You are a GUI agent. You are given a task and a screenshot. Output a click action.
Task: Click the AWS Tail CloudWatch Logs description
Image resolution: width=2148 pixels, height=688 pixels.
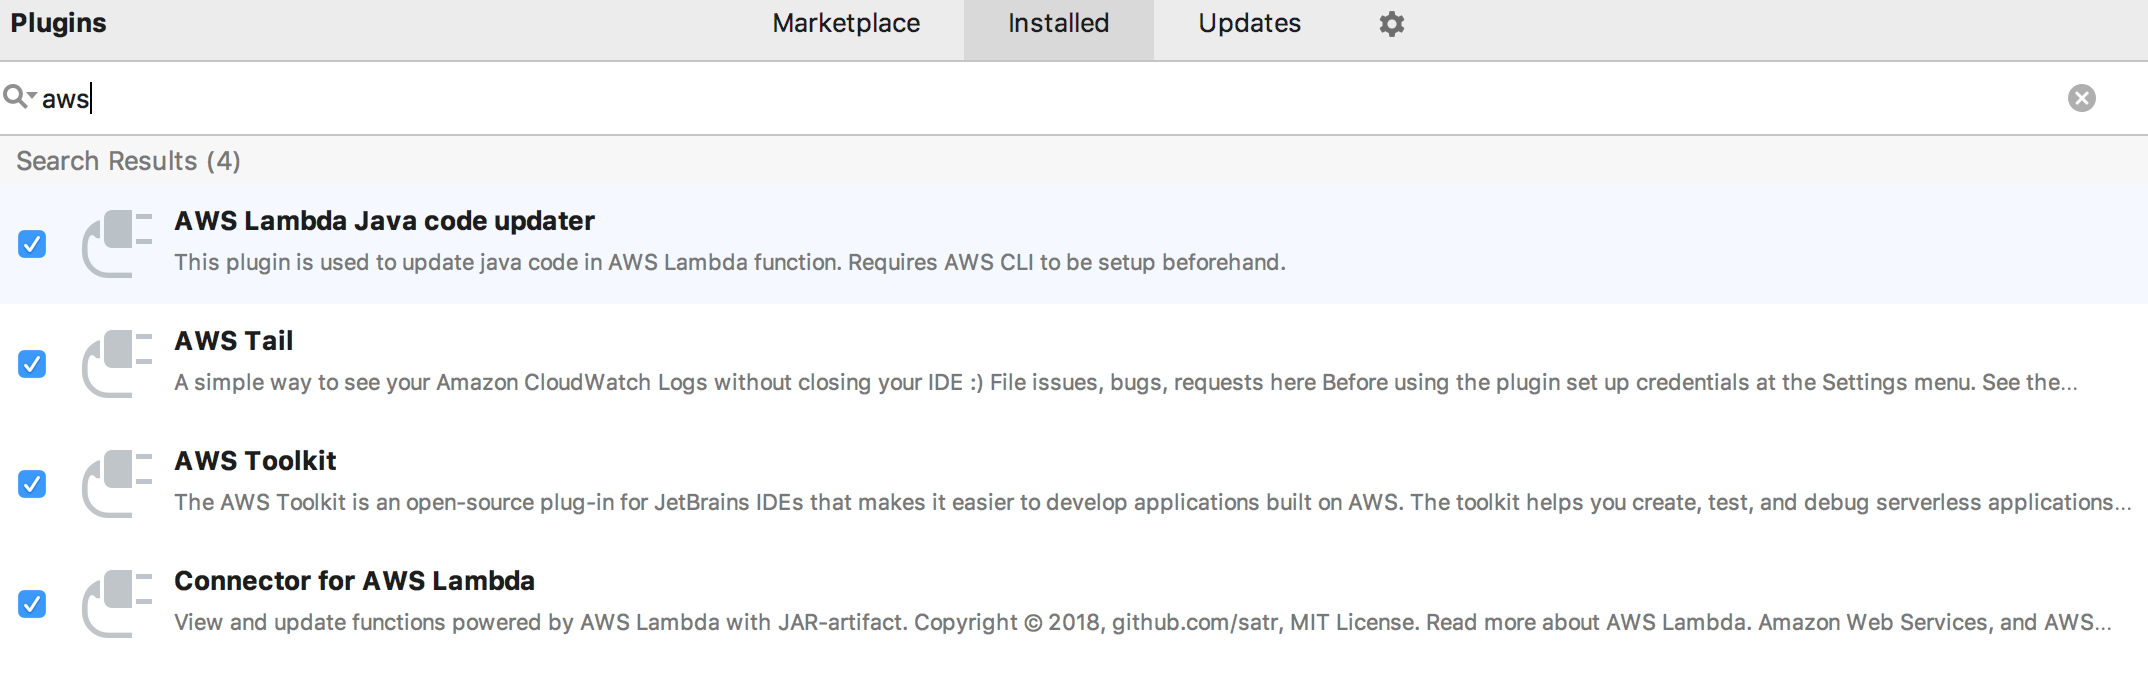coord(1126,382)
